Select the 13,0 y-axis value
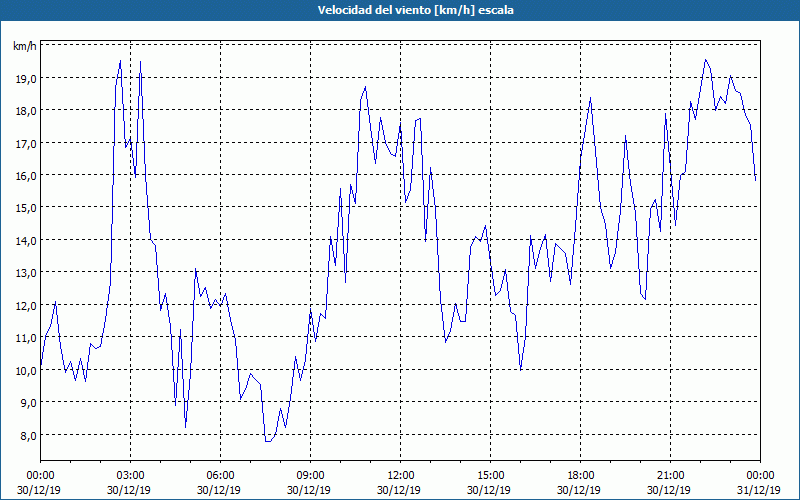800x500 pixels. 26,273
